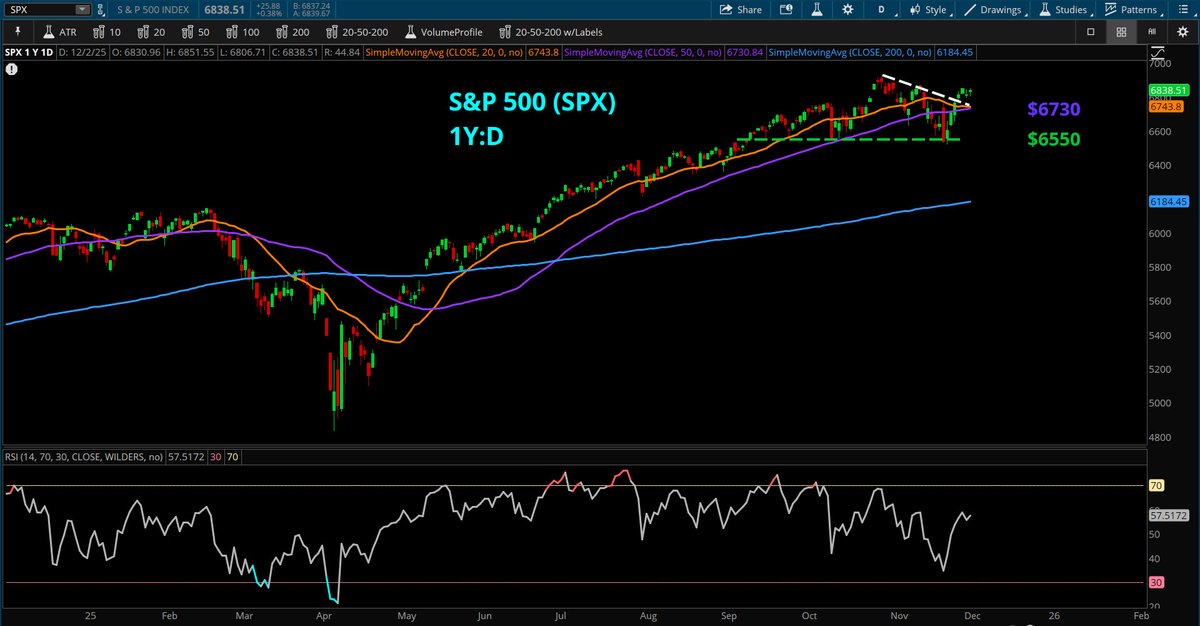Expand the D timeframe dropdown
The image size is (1200, 626).
point(880,9)
